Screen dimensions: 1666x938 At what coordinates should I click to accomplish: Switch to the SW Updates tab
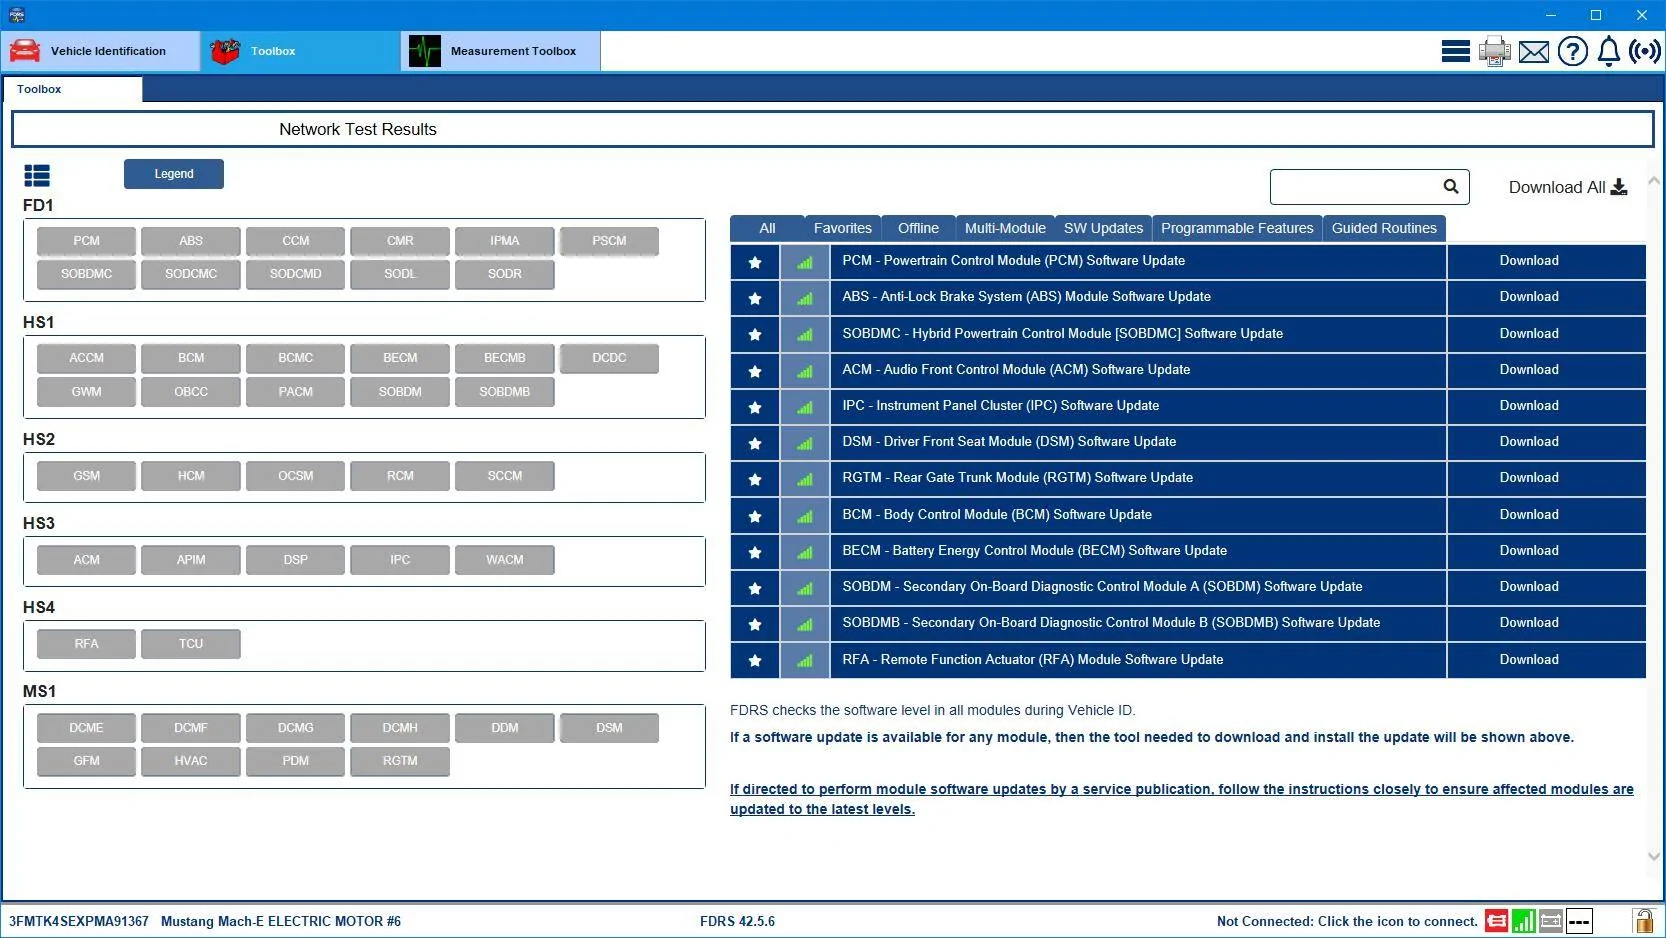tap(1103, 228)
